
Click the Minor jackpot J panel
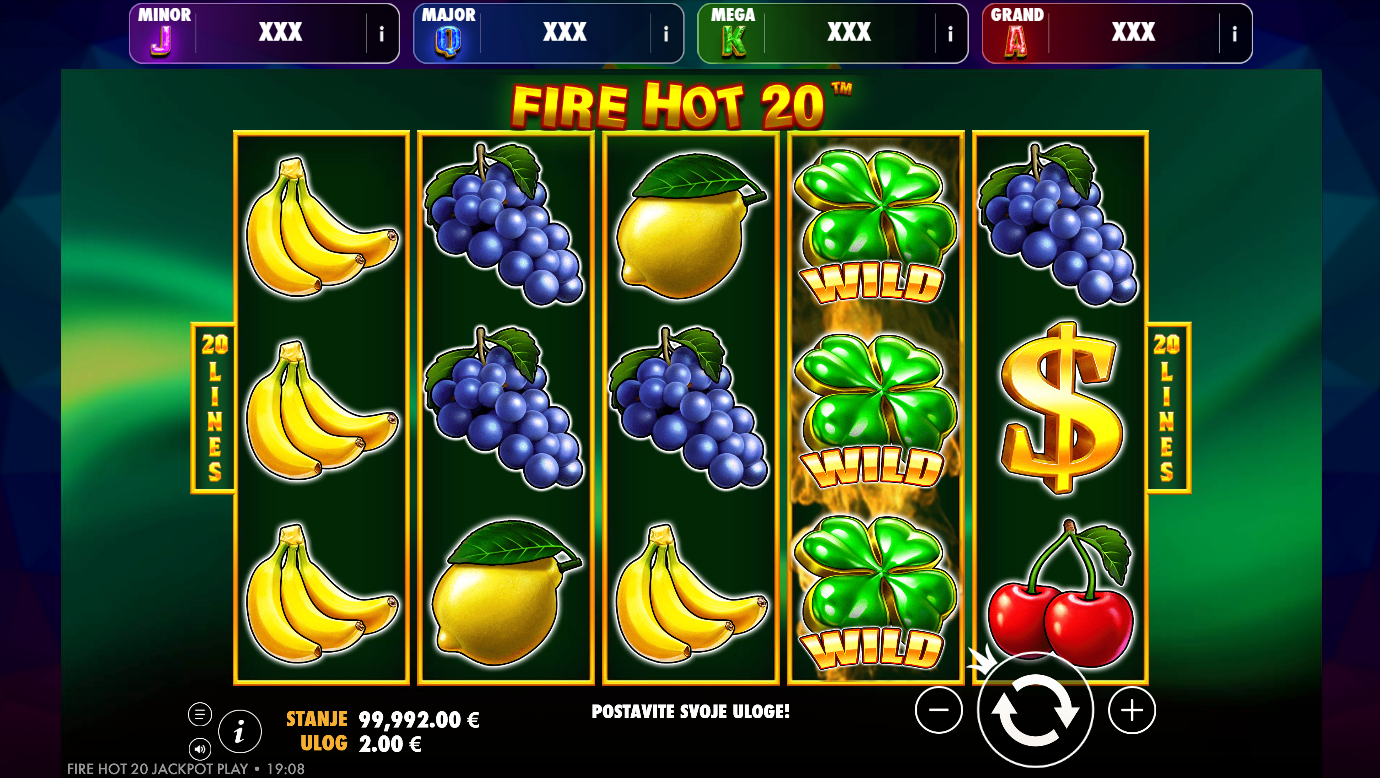[x=264, y=33]
